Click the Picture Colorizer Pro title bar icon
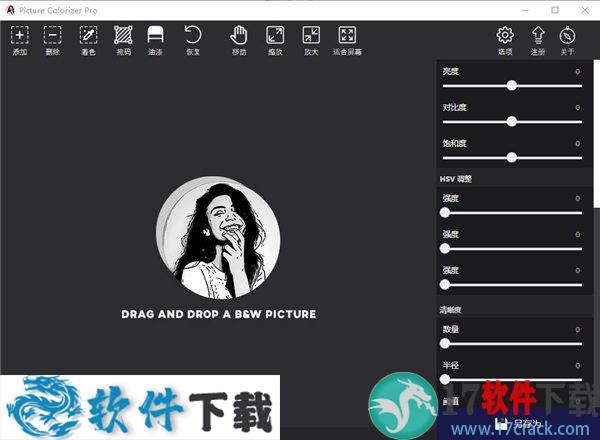The width and height of the screenshot is (600, 440). (10, 10)
